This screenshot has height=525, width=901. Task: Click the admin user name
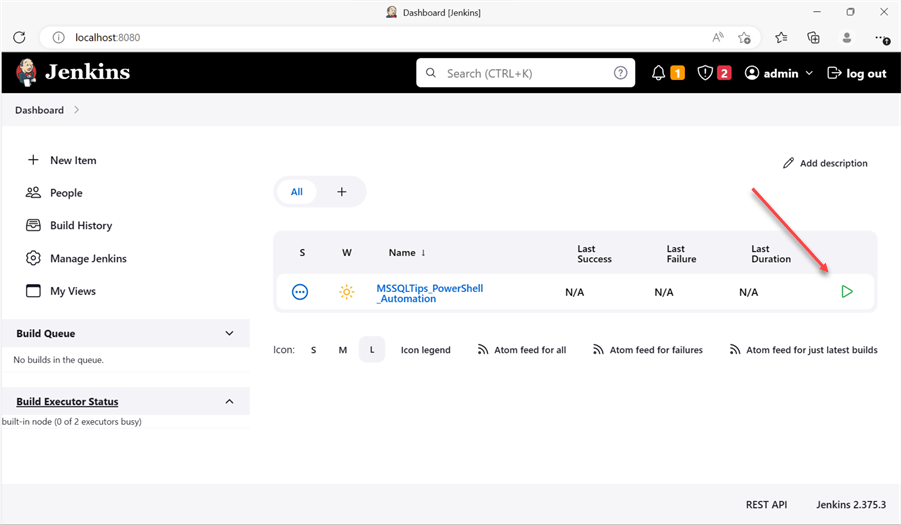[780, 73]
